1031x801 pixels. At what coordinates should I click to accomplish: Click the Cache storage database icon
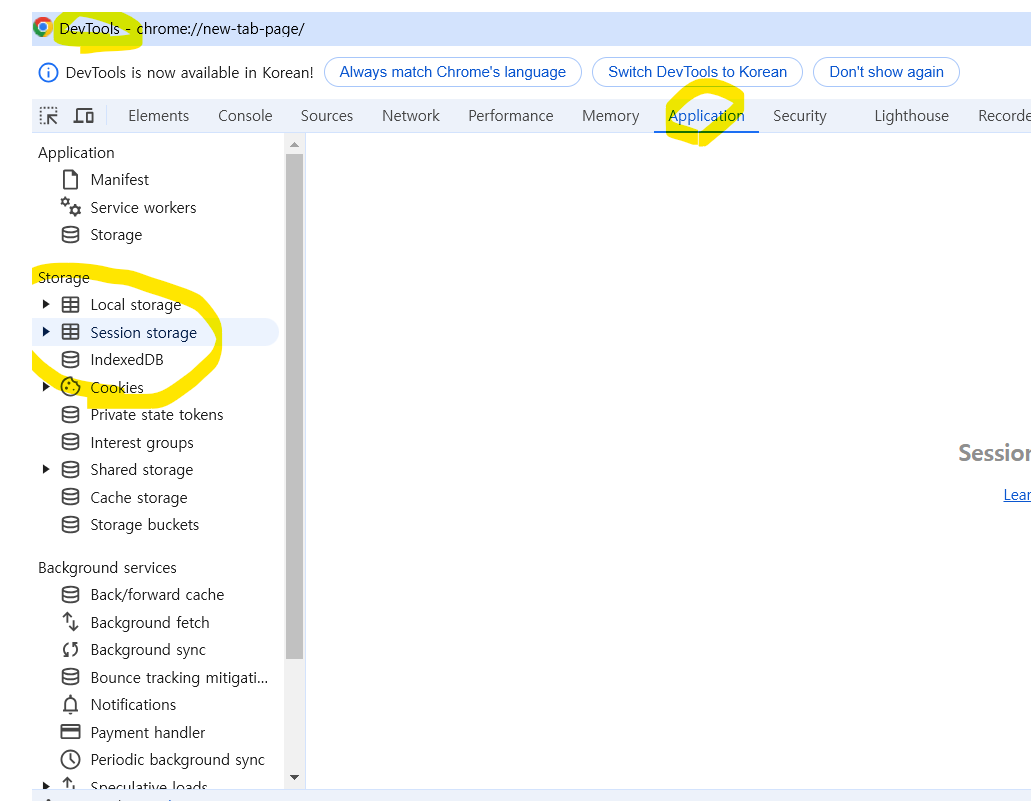tap(70, 497)
